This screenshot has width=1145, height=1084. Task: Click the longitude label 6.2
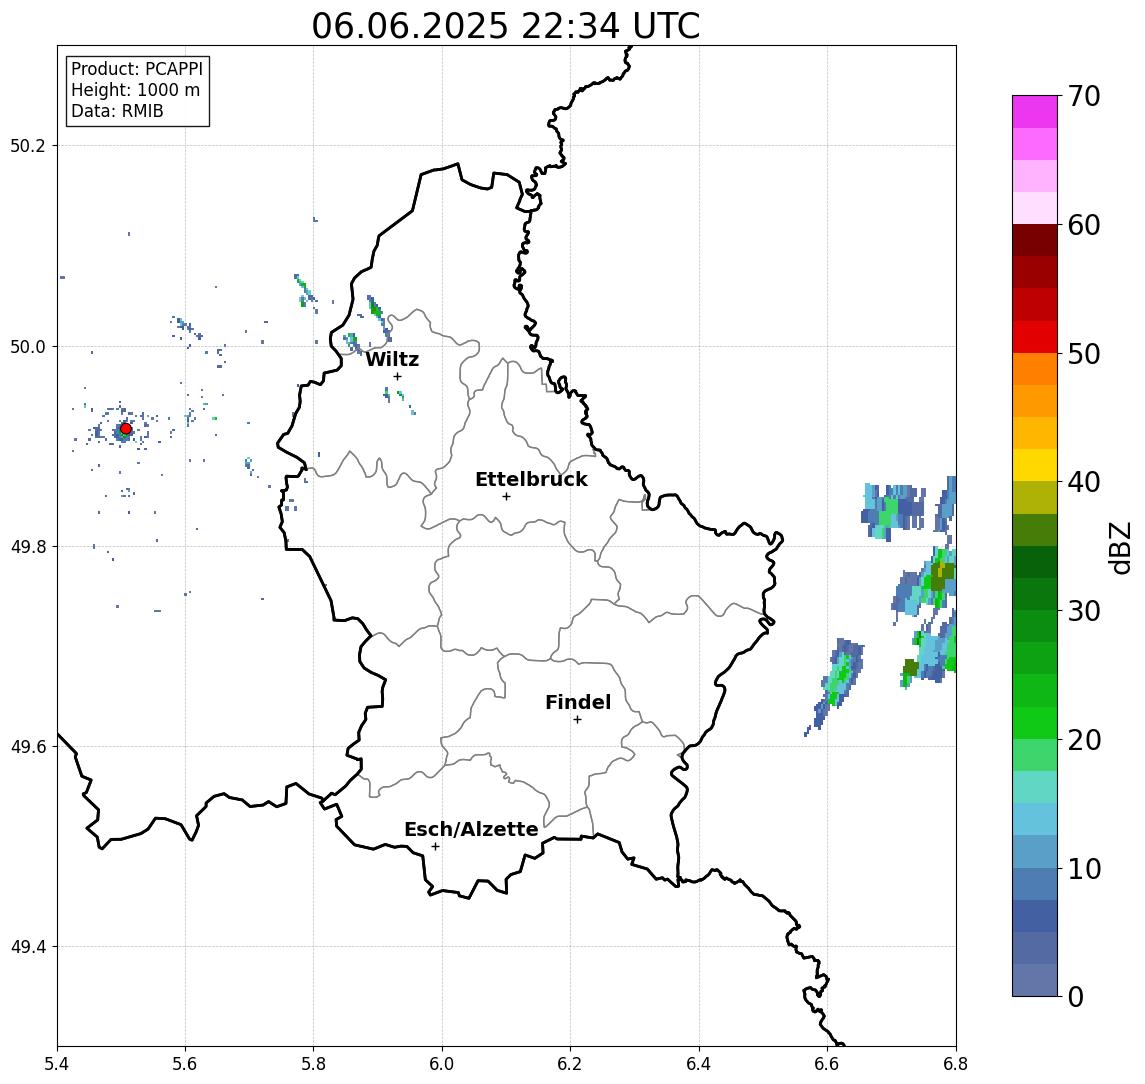570,1064
